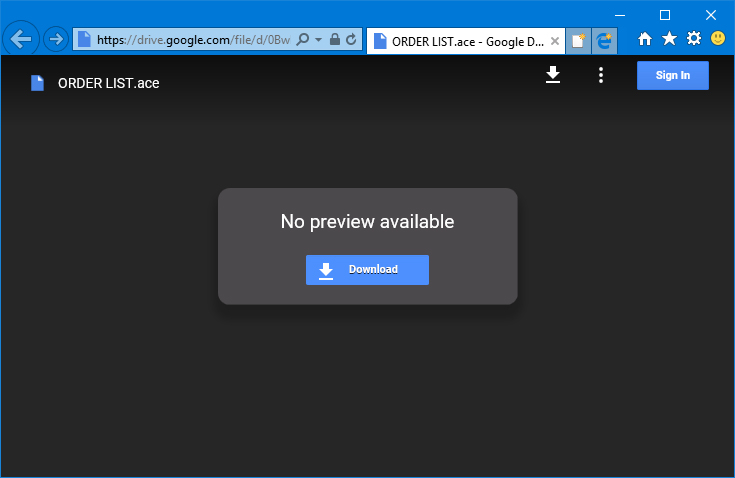Go to the browser Home page icon
The image size is (735, 478).
pyautogui.click(x=645, y=38)
